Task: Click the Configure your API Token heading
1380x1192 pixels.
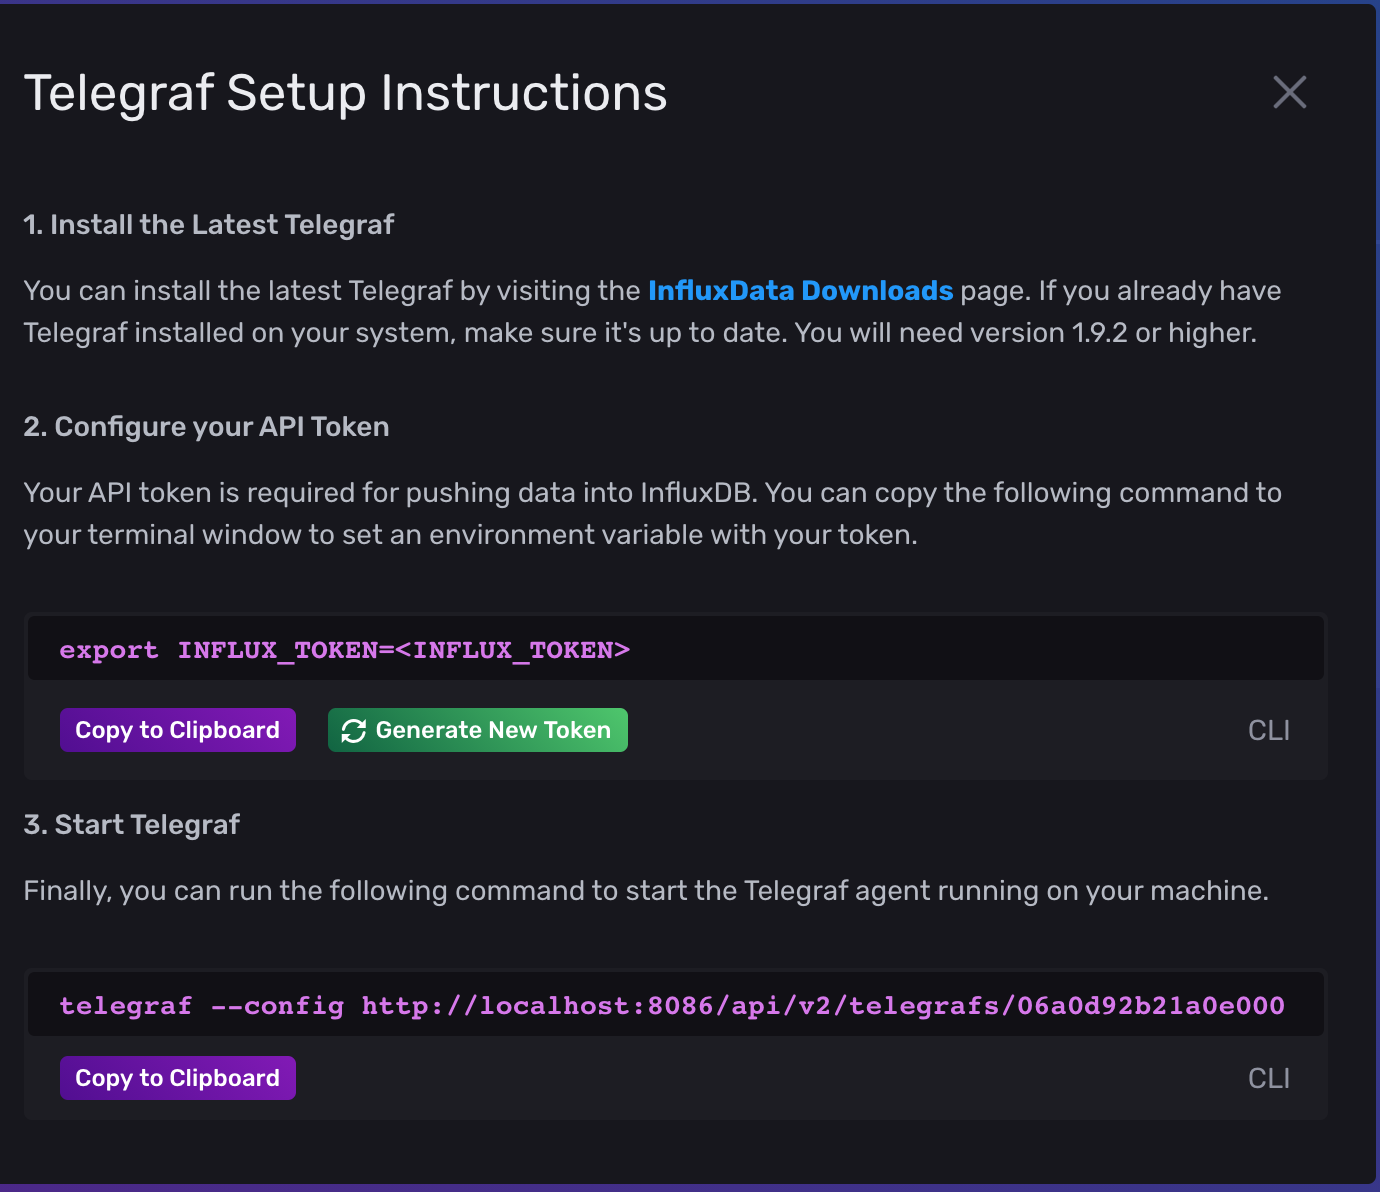Action: (206, 426)
